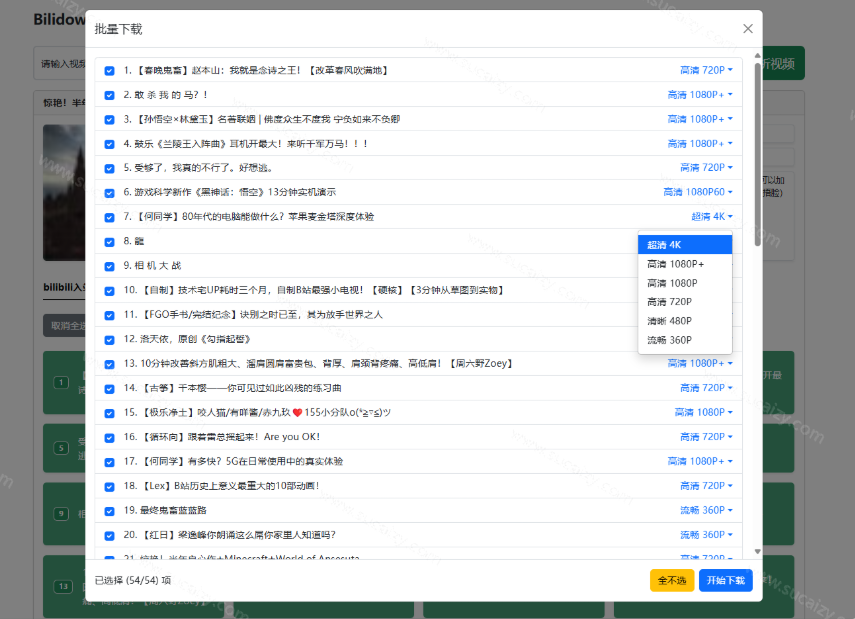
Task: Uncheck video 19 最终鬼畜蓝蓝路 checkbox
Action: pos(110,512)
